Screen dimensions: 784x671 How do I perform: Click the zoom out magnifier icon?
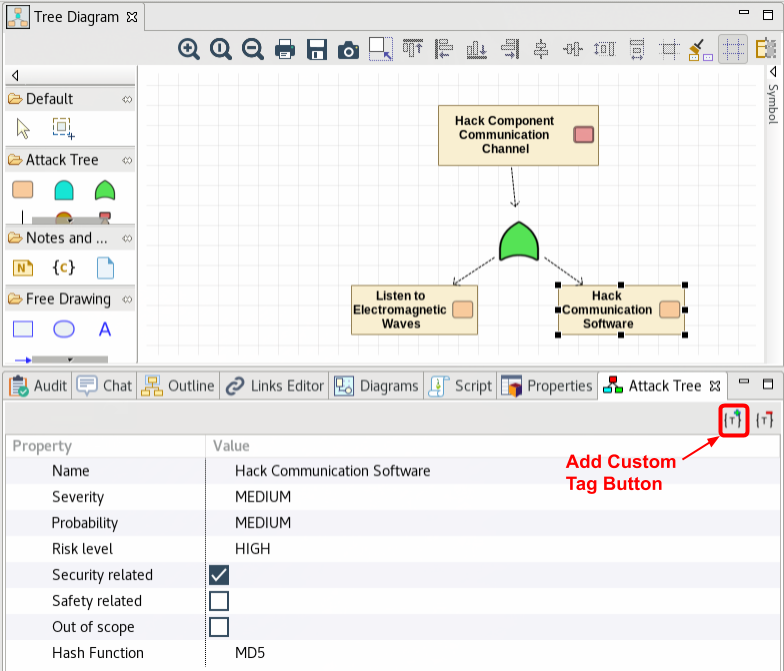[252, 49]
